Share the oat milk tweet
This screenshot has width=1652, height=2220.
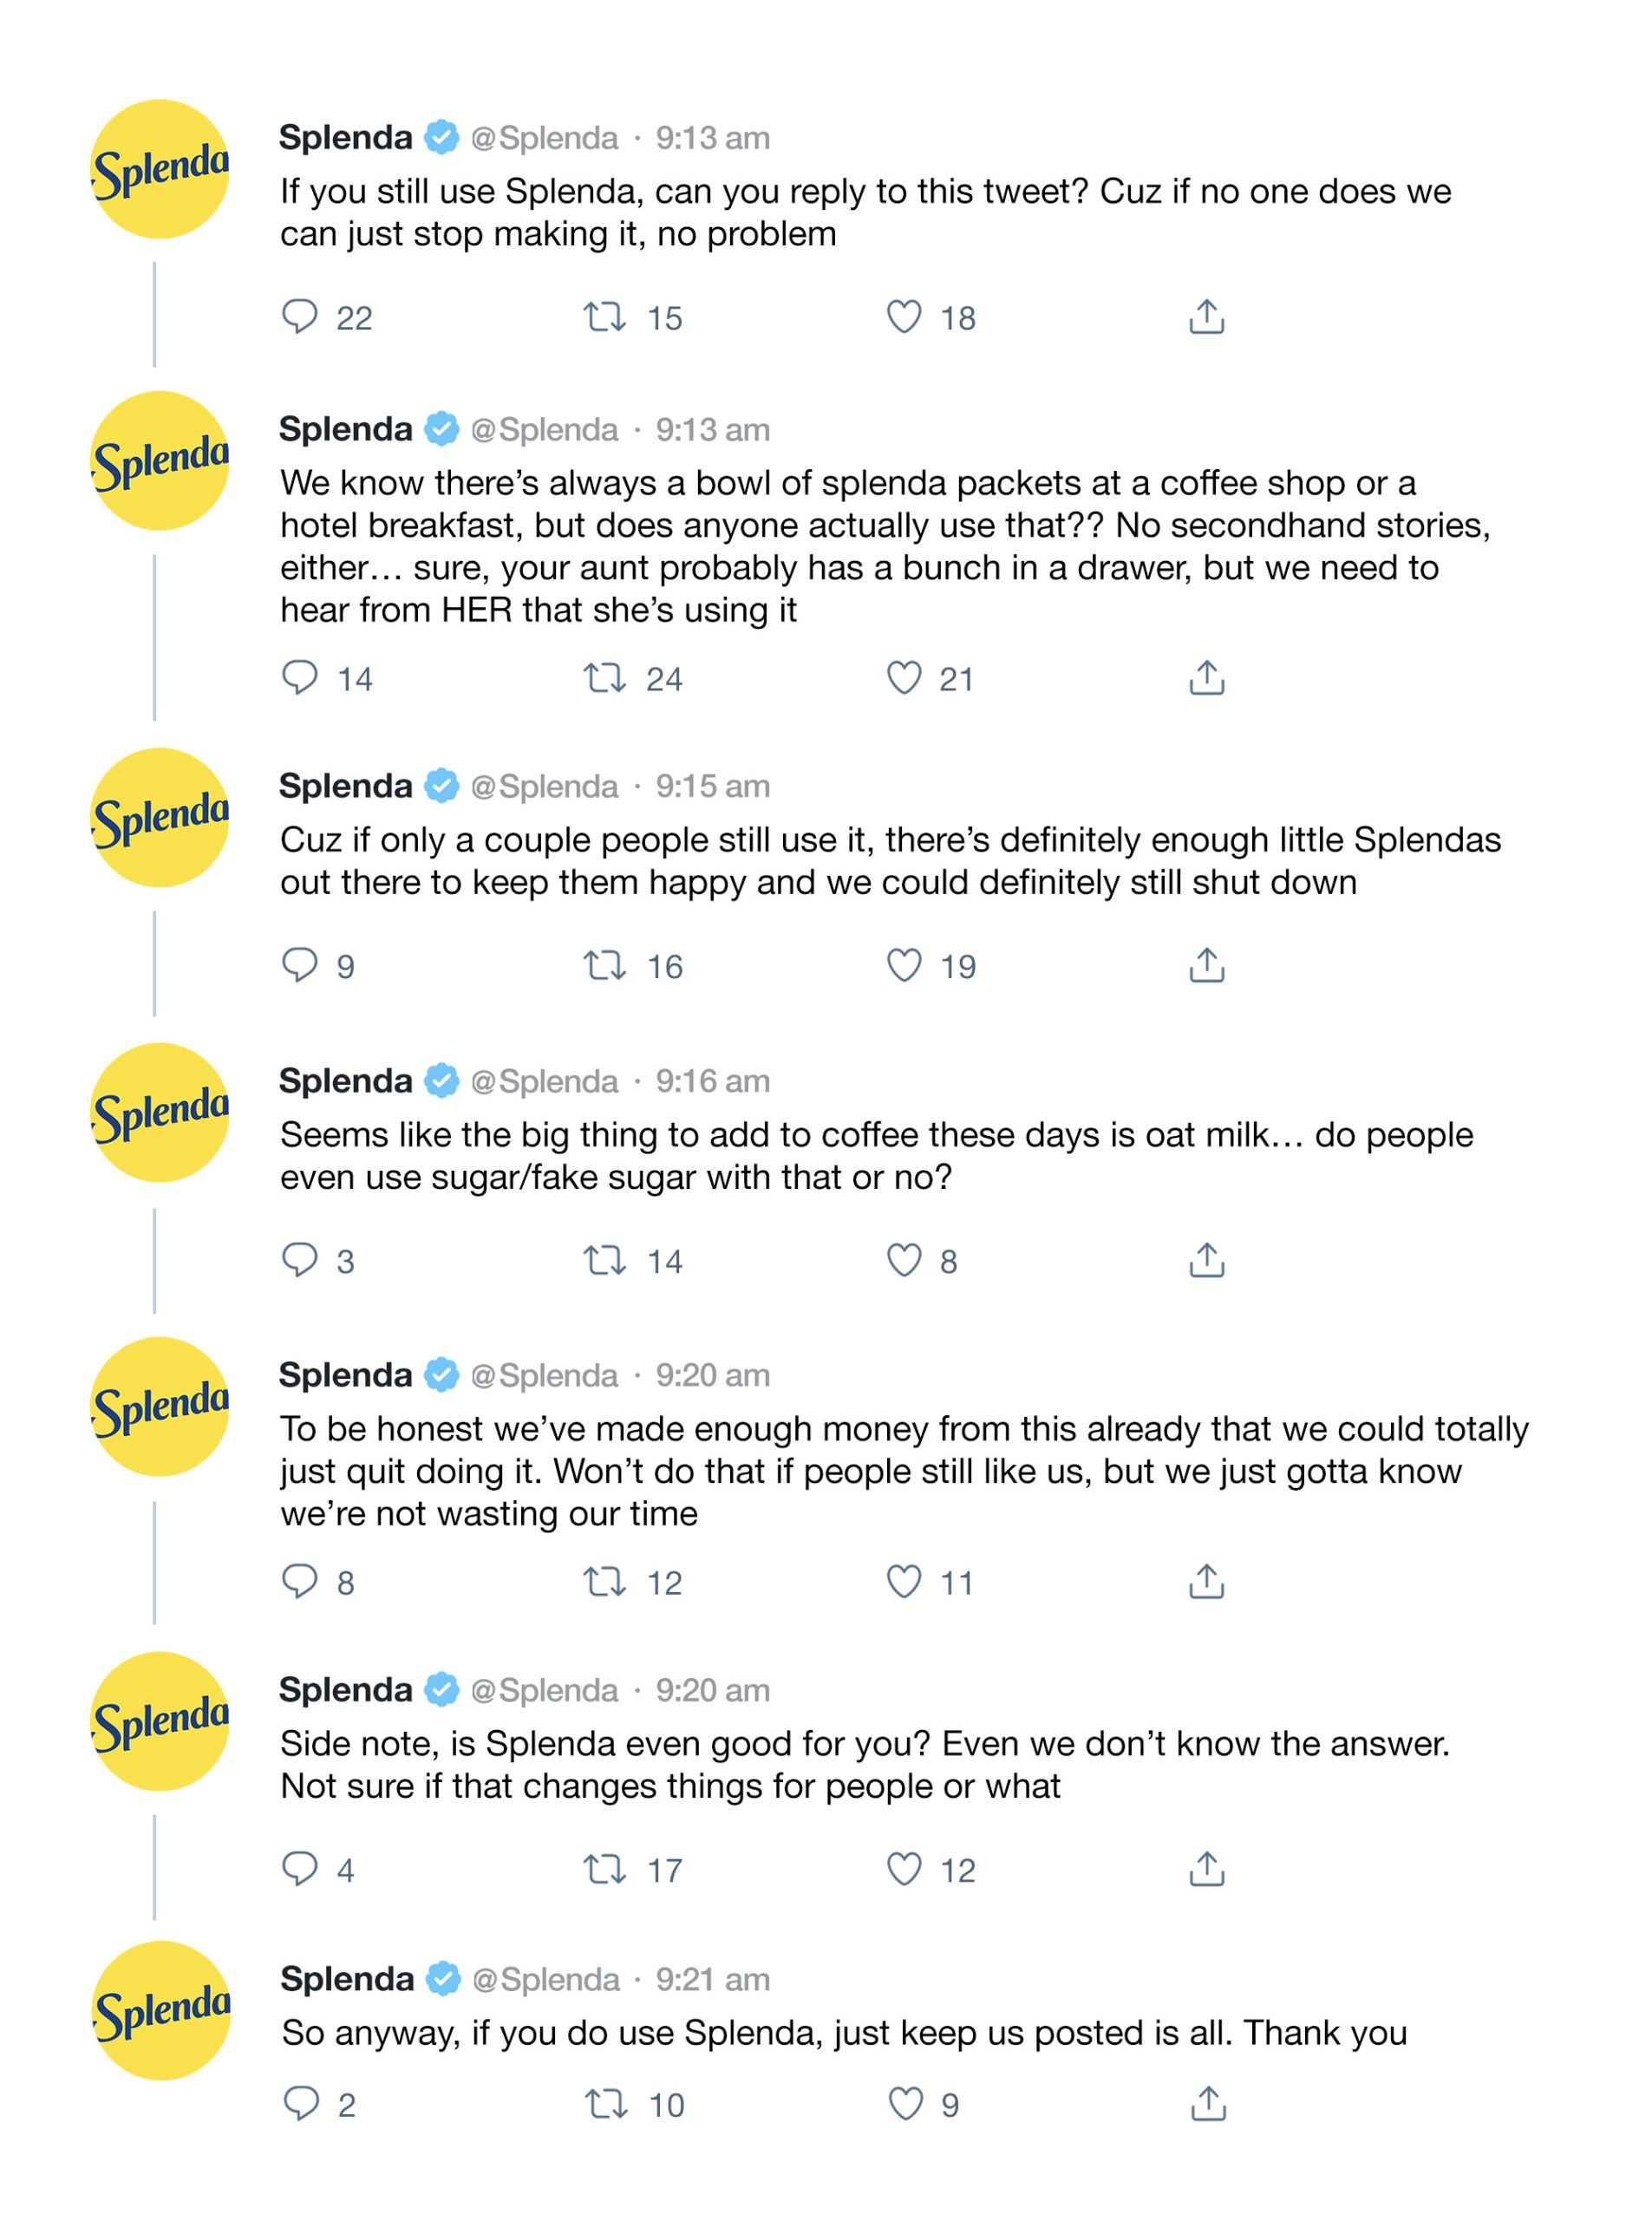[x=1206, y=1260]
